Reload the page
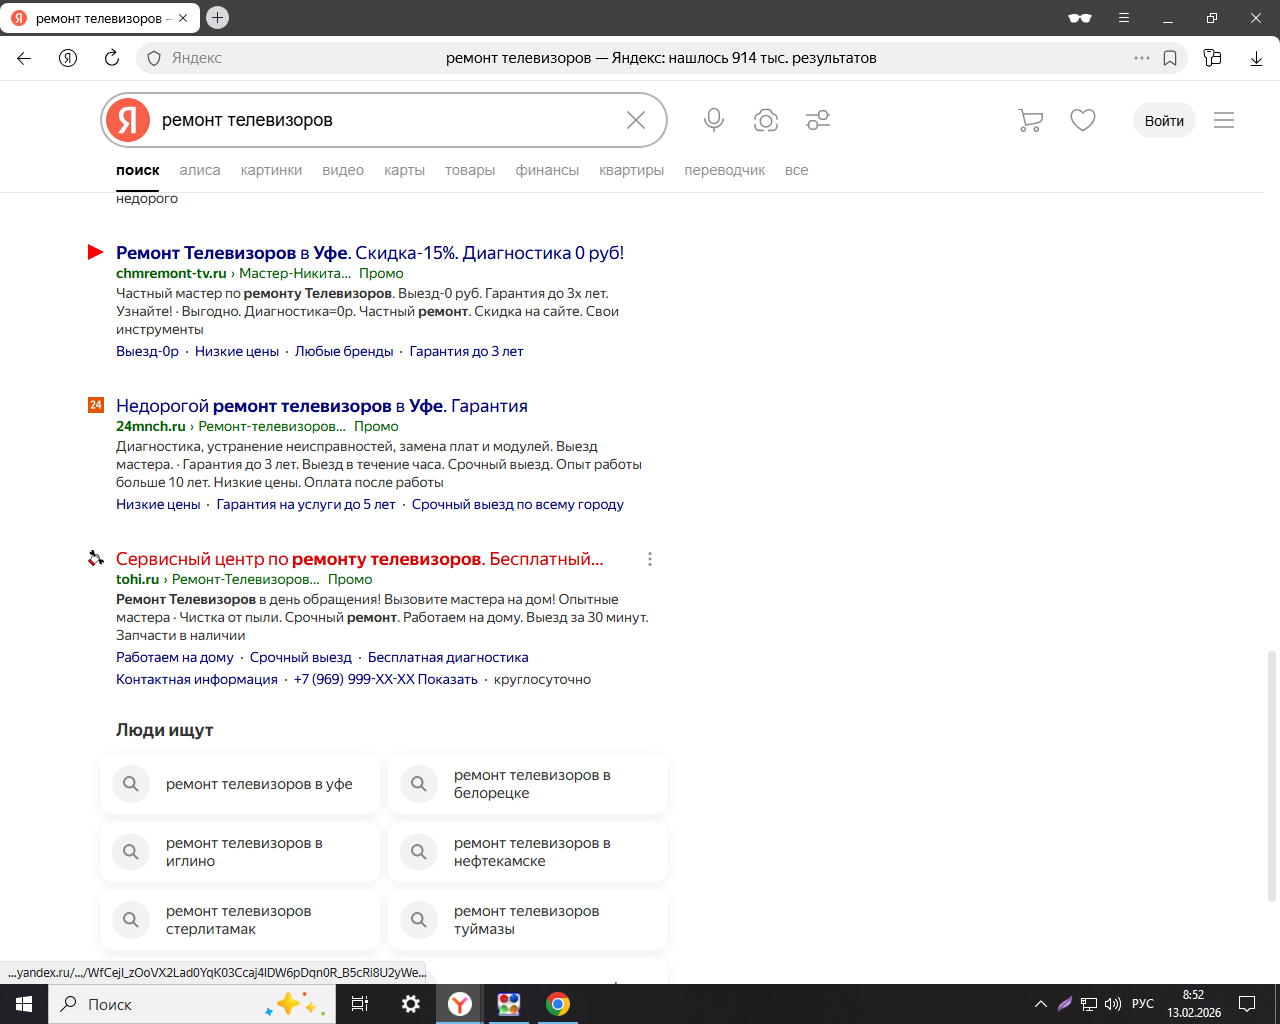This screenshot has height=1024, width=1280. [x=112, y=58]
